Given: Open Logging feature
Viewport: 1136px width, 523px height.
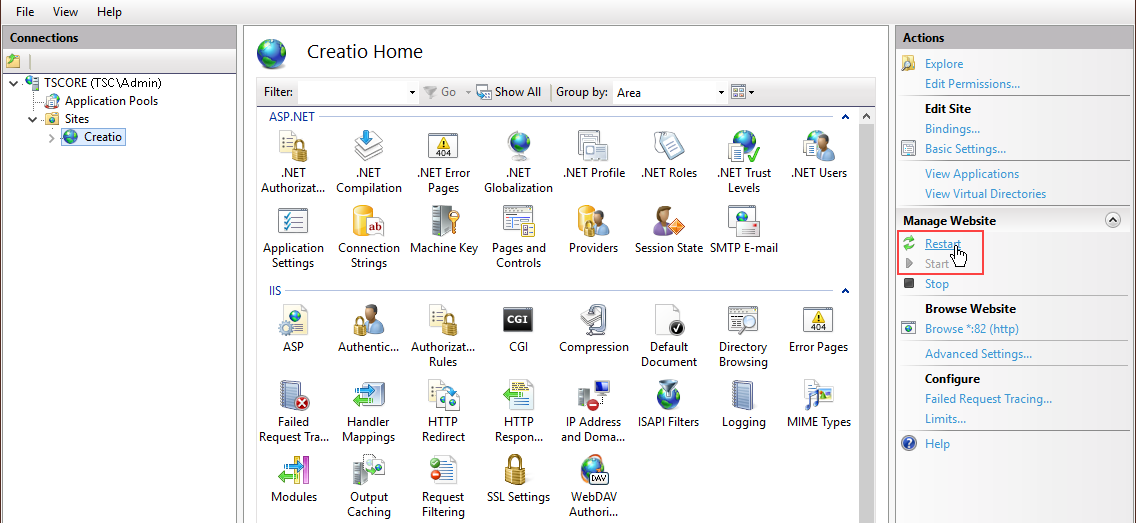Looking at the screenshot, I should (743, 403).
